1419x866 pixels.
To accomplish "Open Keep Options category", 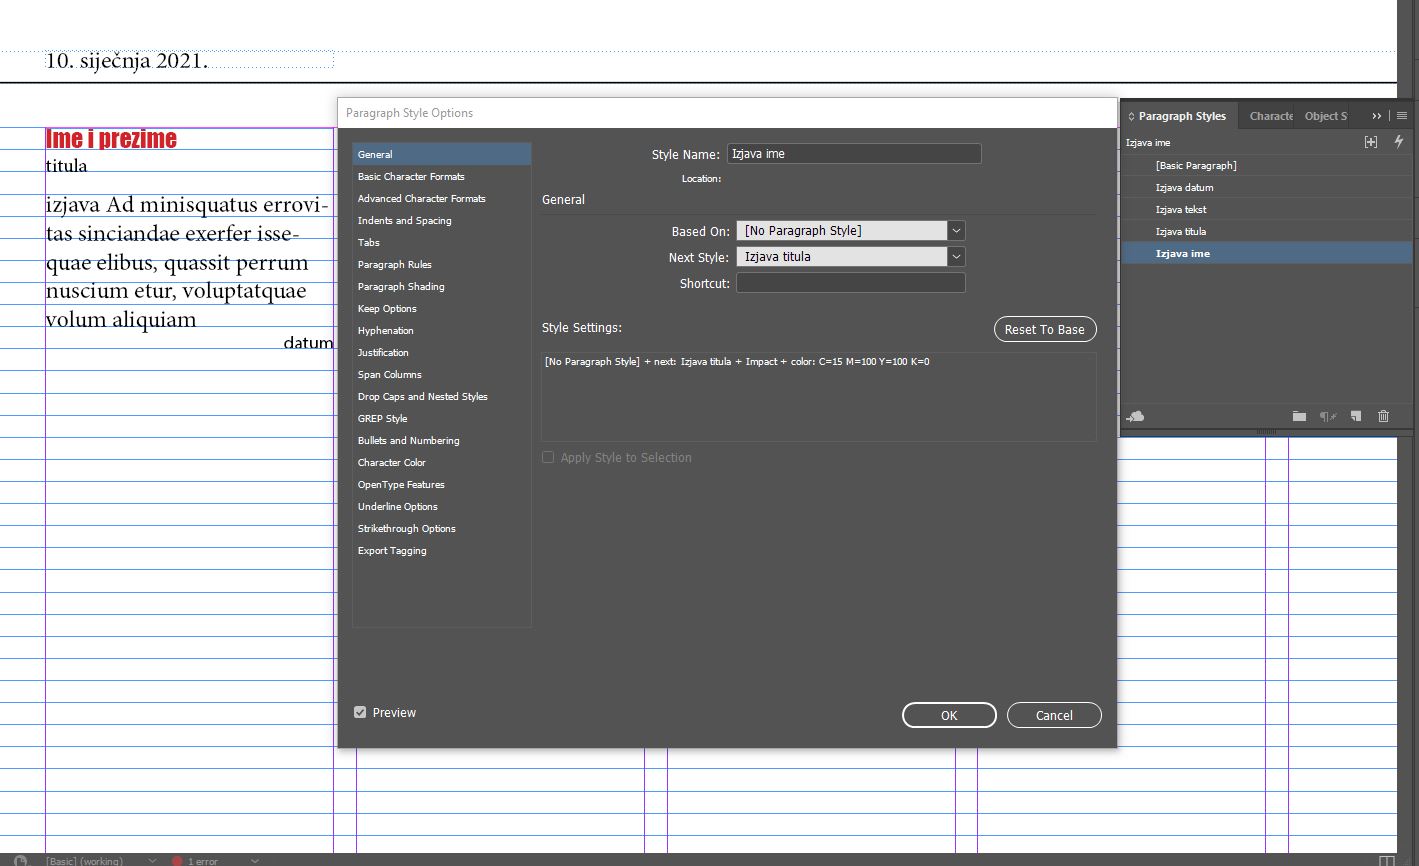I will pyautogui.click(x=441, y=308).
